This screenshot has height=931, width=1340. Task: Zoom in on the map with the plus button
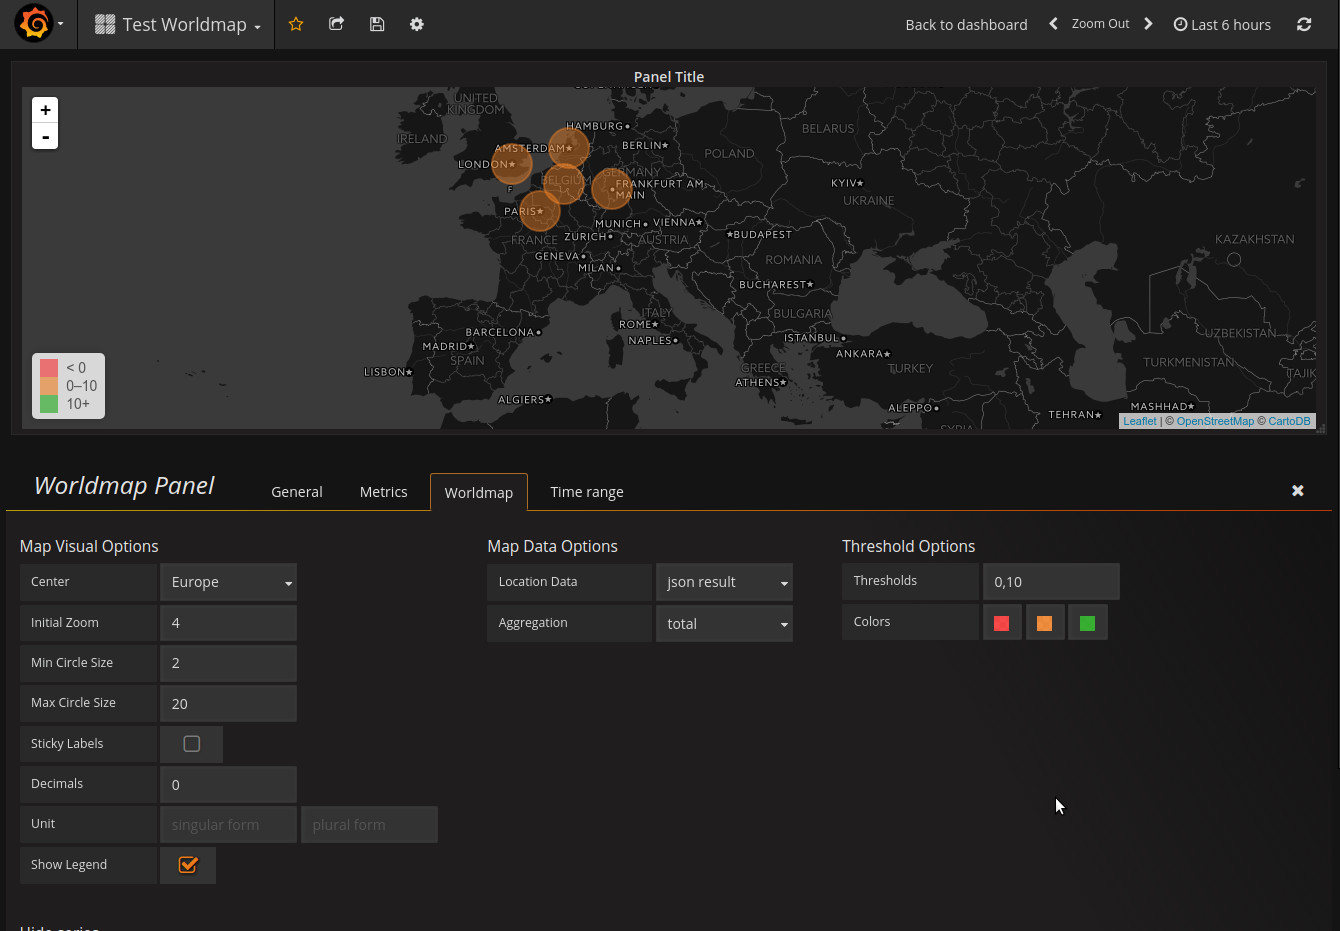[45, 110]
